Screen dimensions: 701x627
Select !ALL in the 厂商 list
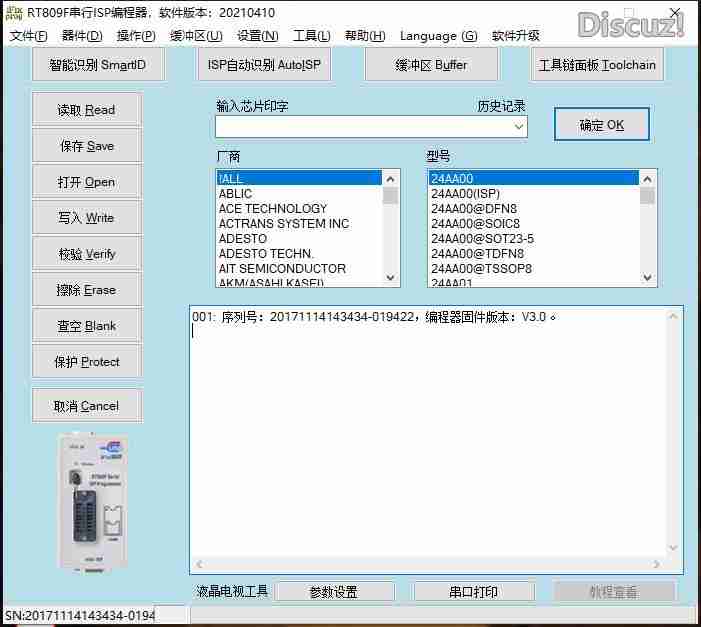click(x=299, y=178)
